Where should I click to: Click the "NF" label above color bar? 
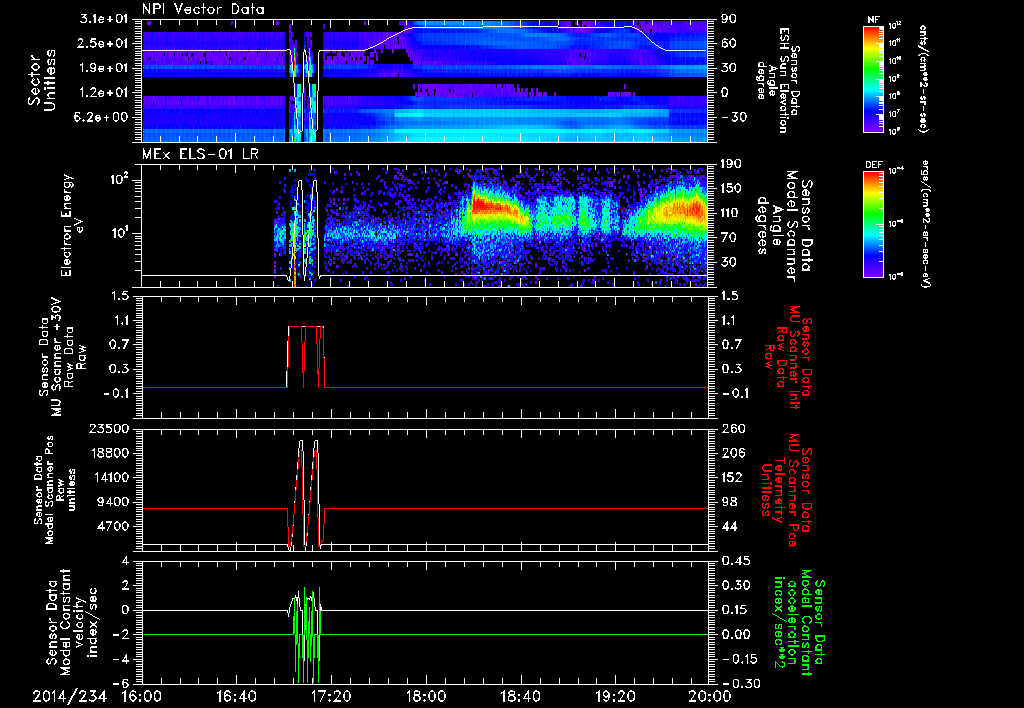874,20
